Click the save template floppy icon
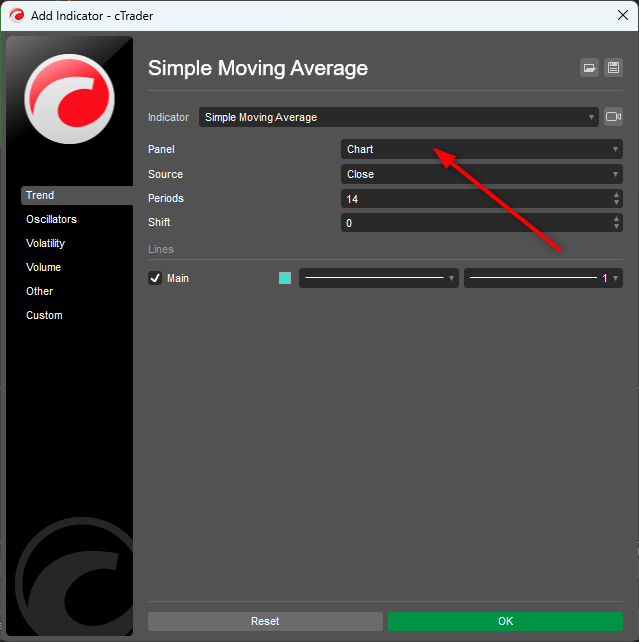 (x=613, y=68)
